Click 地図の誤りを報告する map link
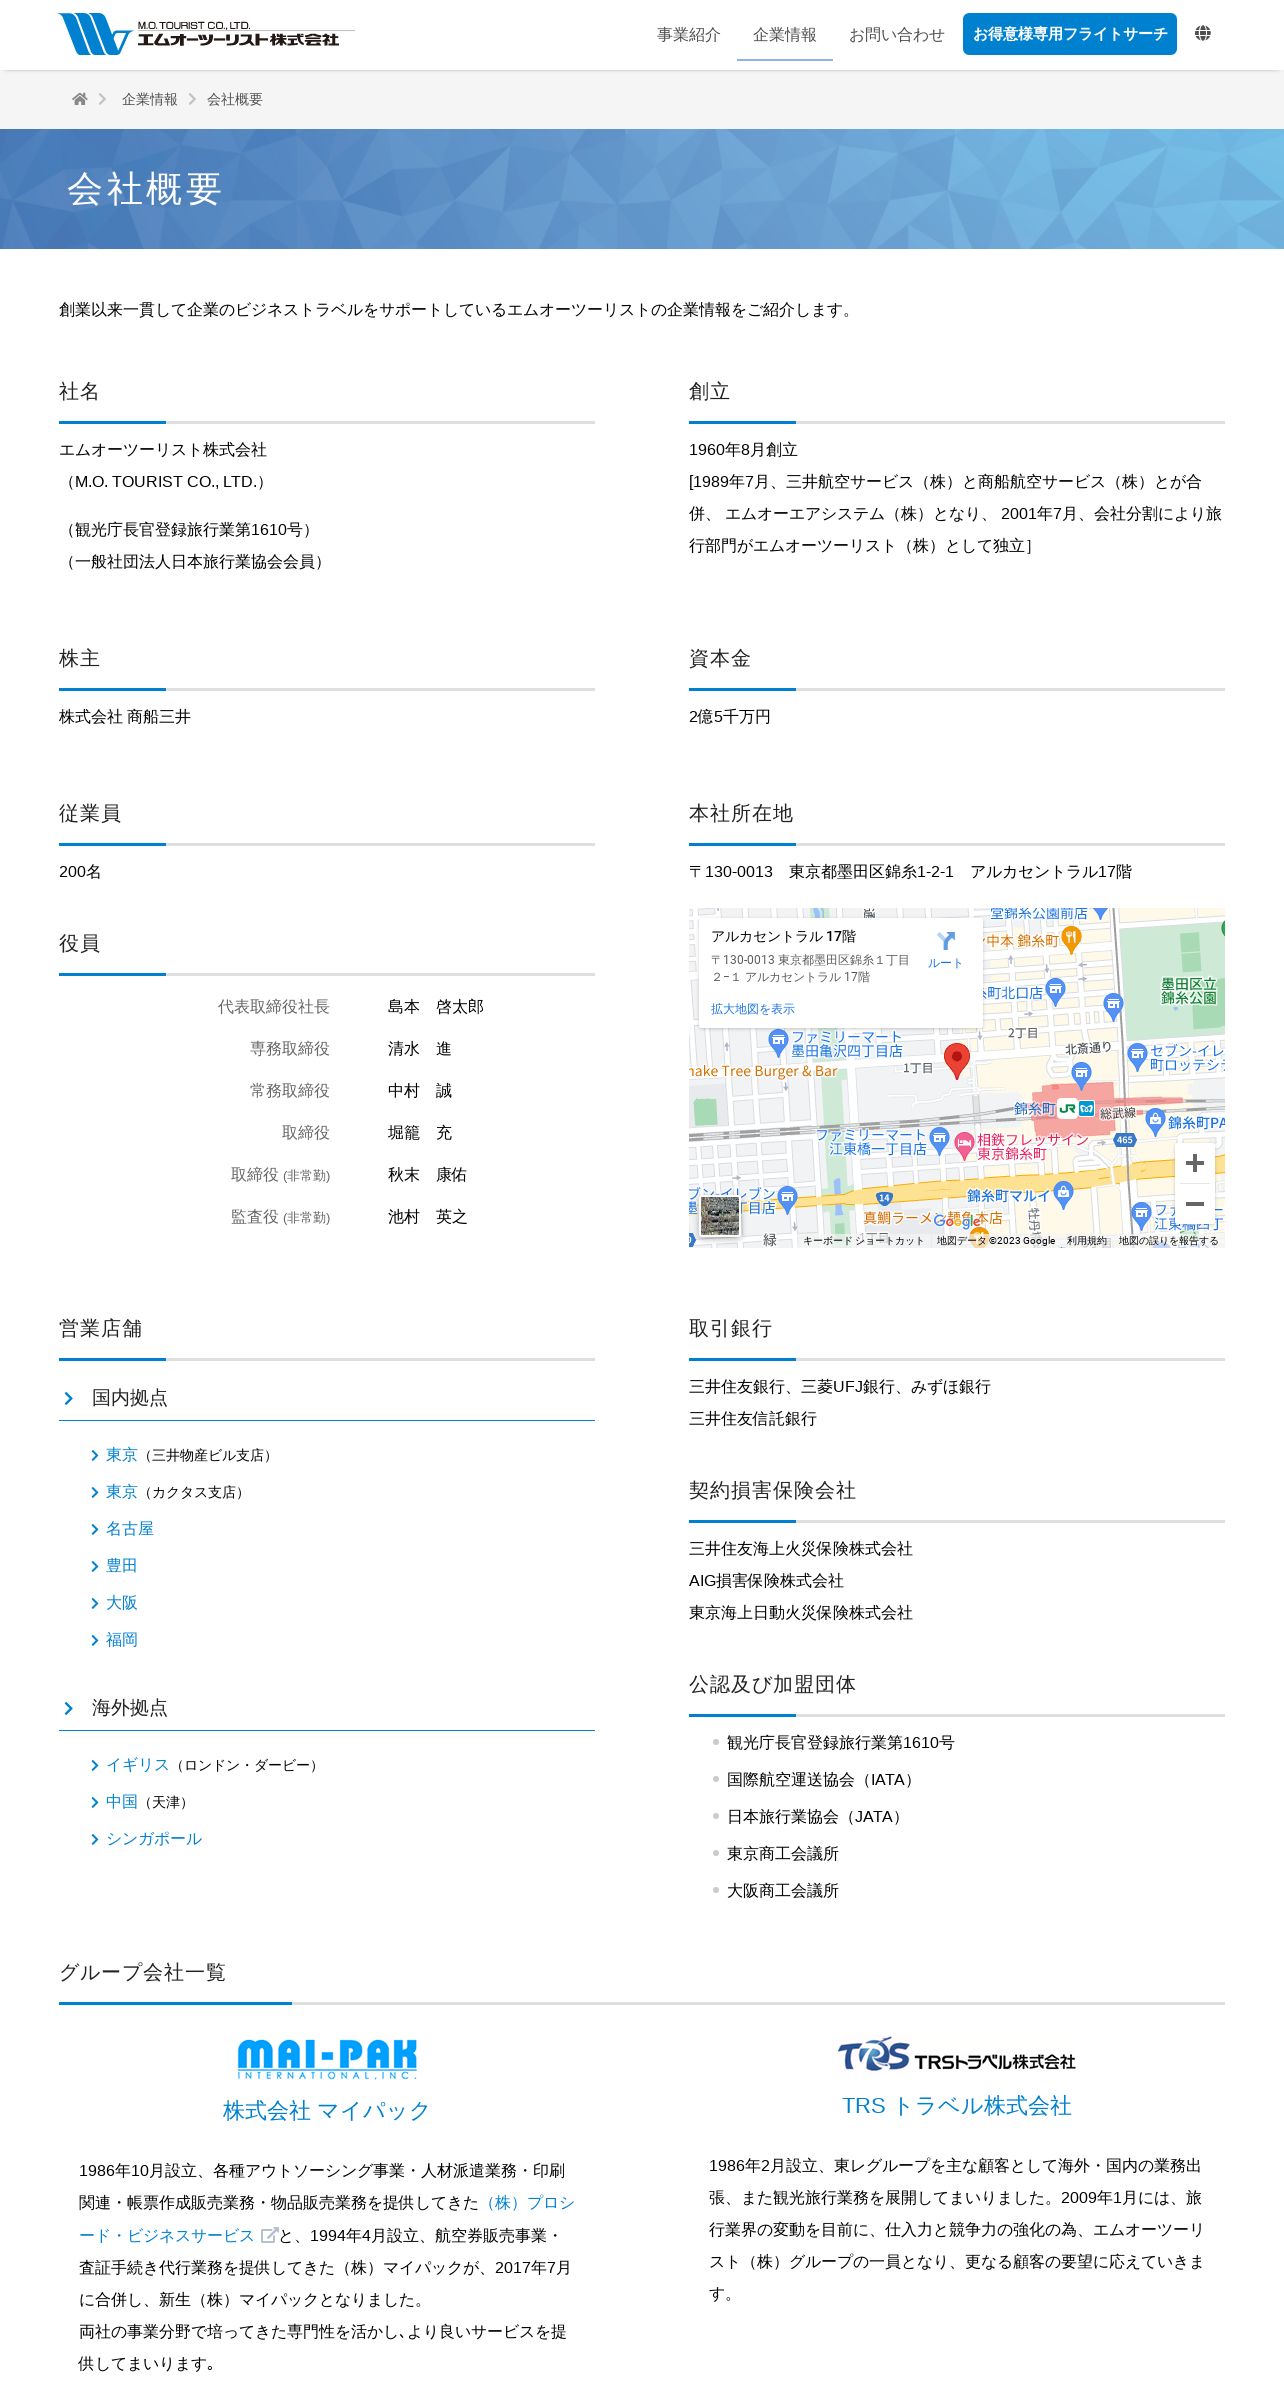1284x2406 pixels. pos(1169,1241)
